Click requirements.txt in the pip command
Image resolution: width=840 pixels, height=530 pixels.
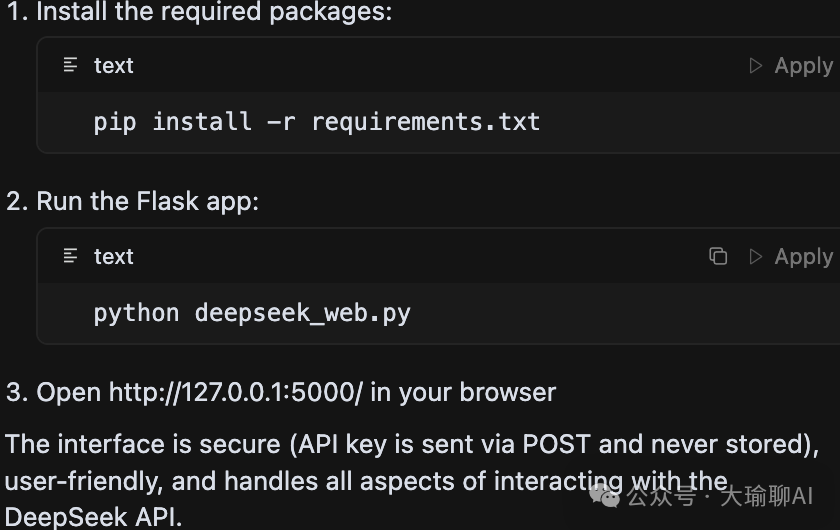[426, 122]
